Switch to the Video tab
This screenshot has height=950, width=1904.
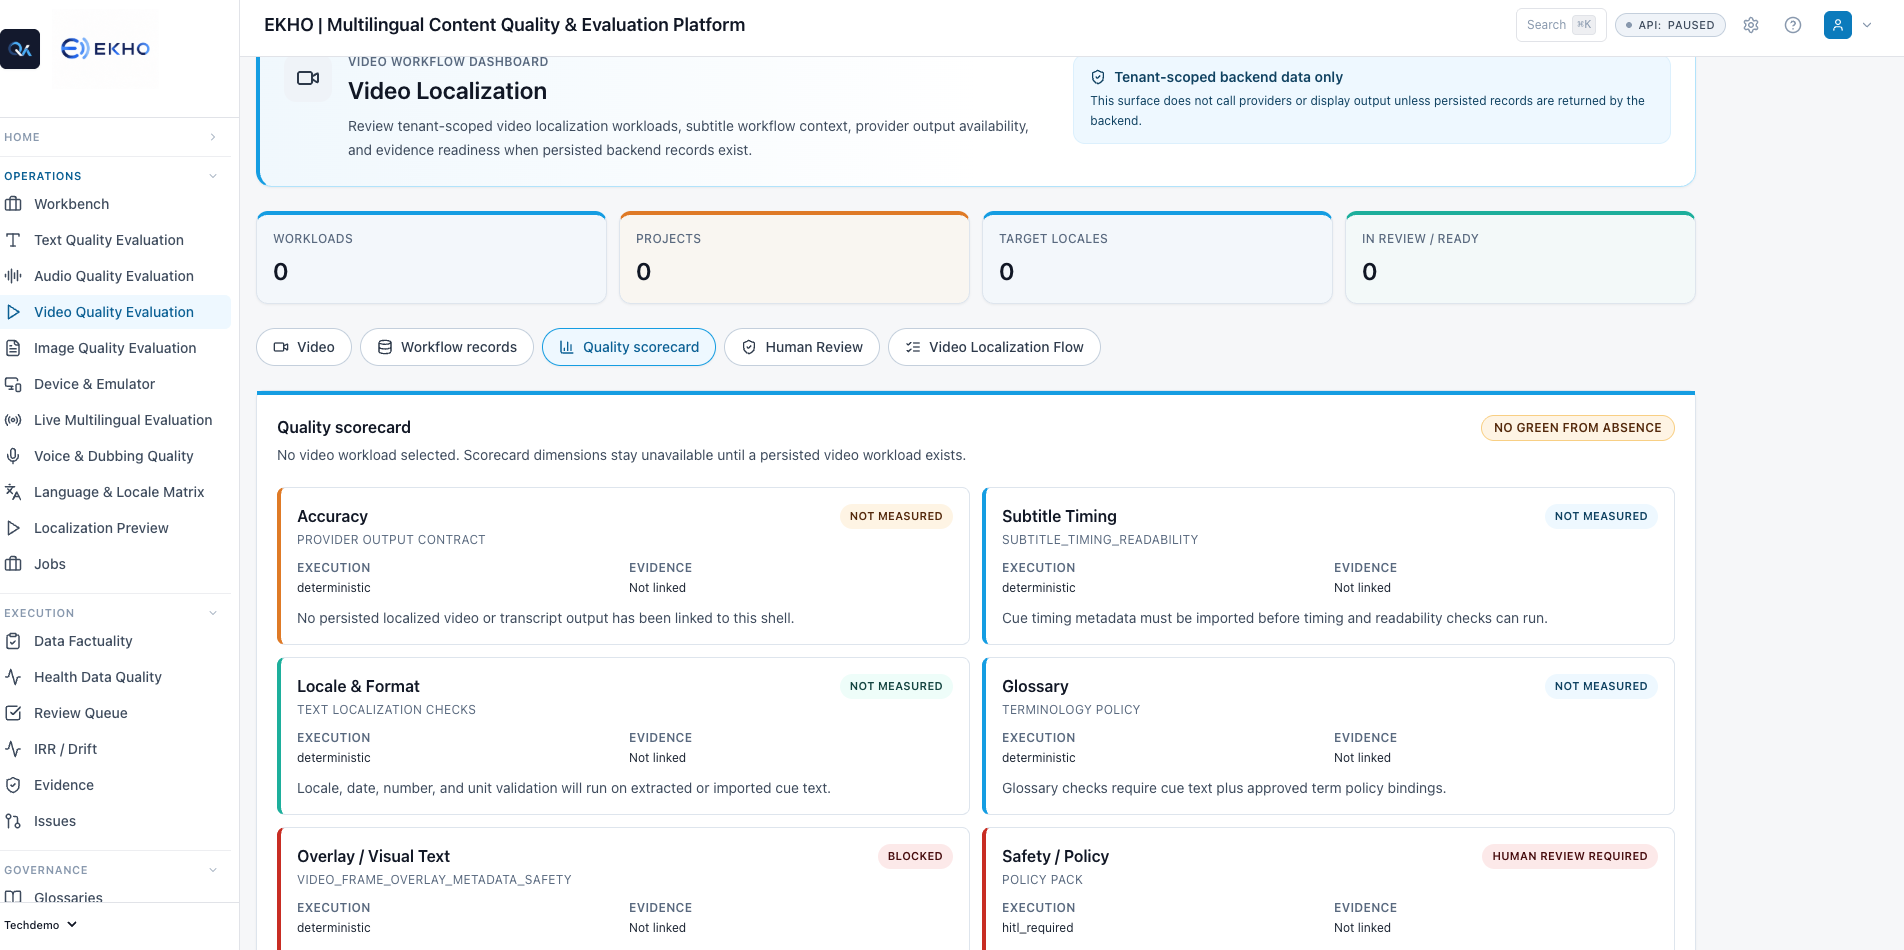coord(304,347)
